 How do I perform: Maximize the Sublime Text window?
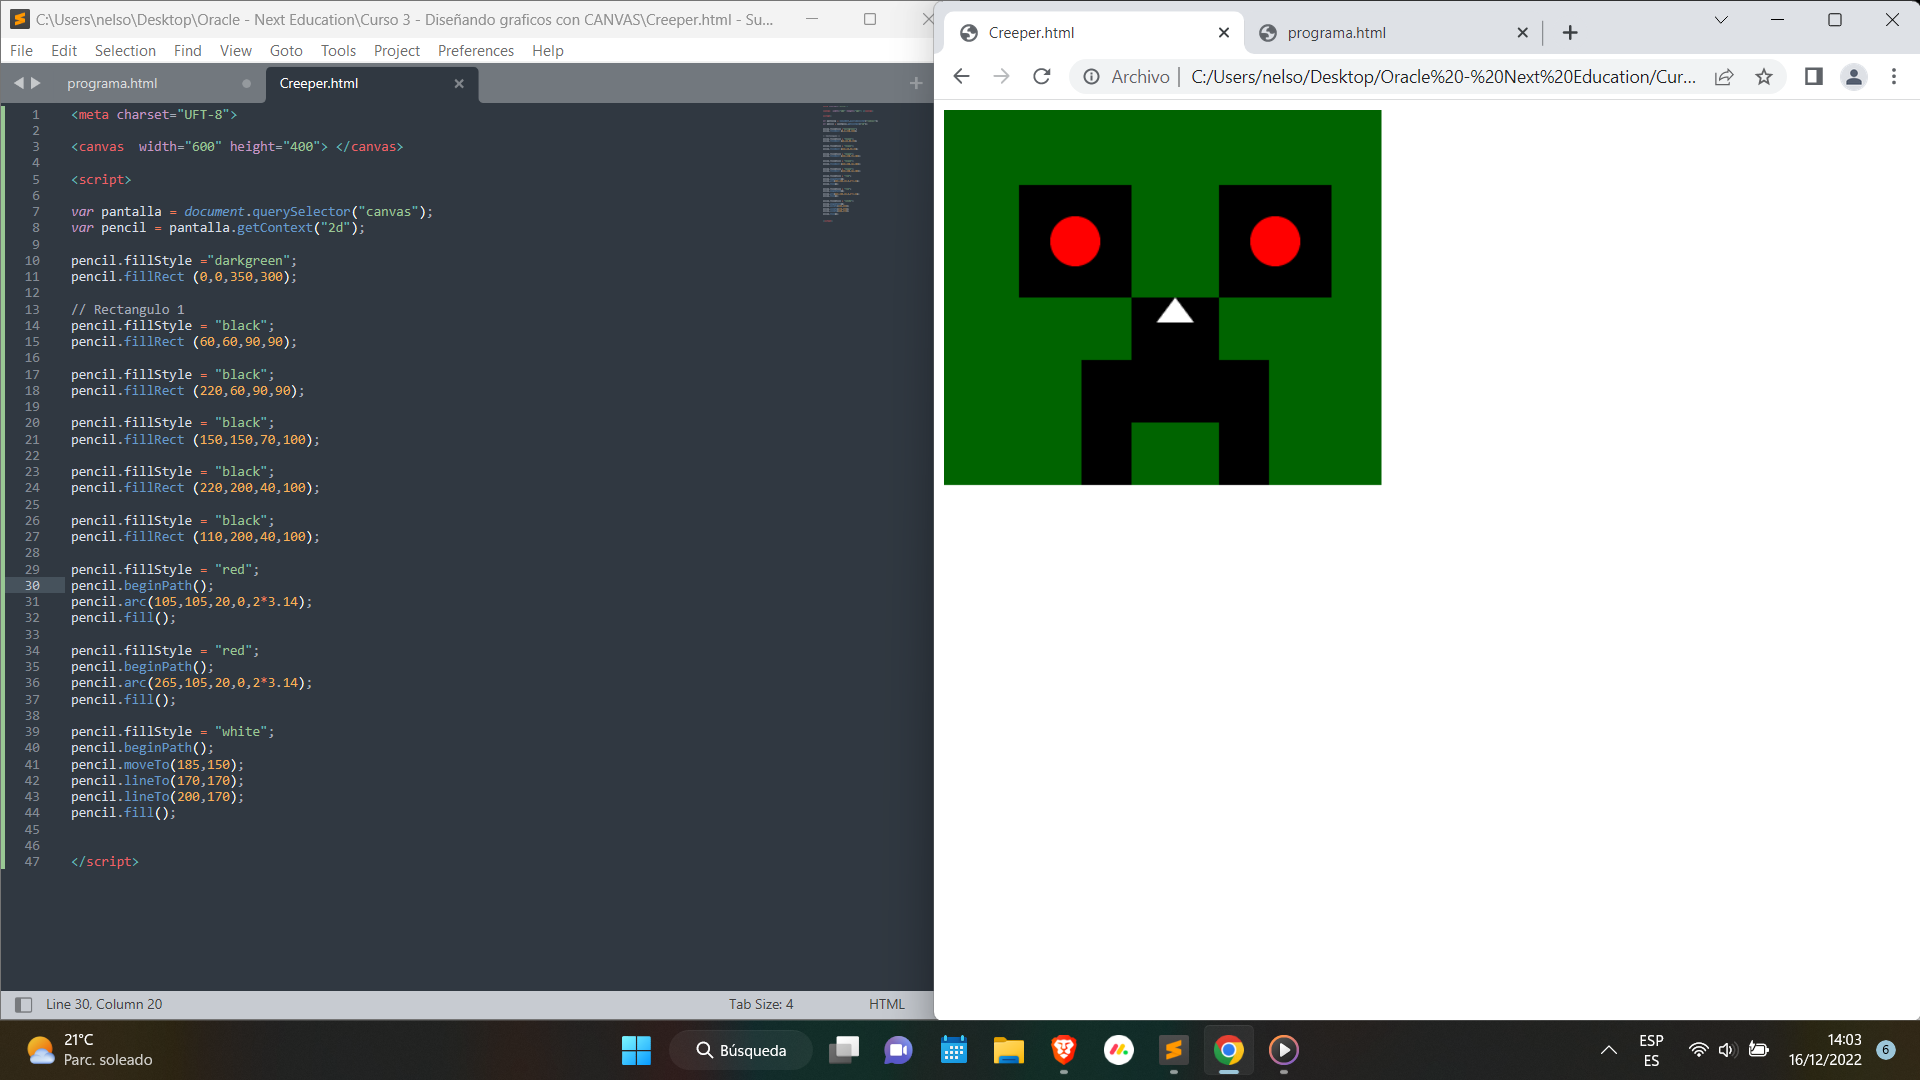[870, 19]
